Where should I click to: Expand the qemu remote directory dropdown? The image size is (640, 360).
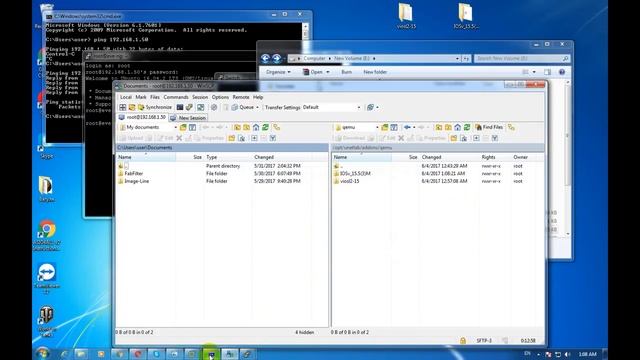[377, 127]
